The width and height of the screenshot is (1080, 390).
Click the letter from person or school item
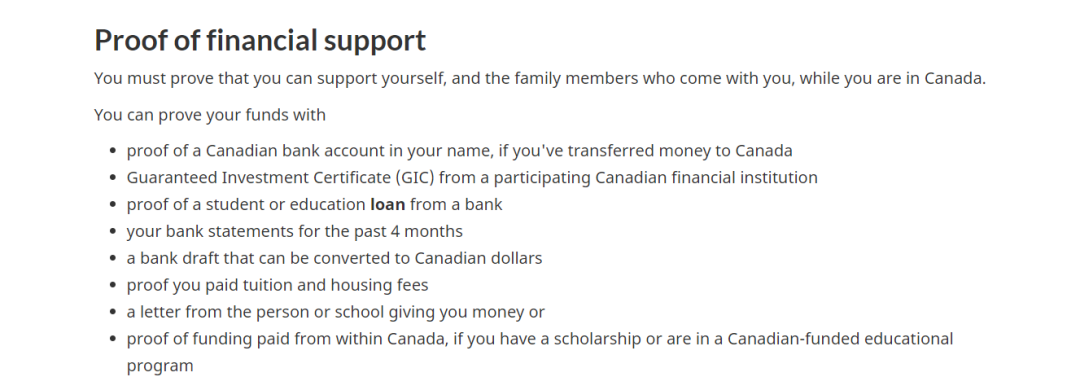335,312
